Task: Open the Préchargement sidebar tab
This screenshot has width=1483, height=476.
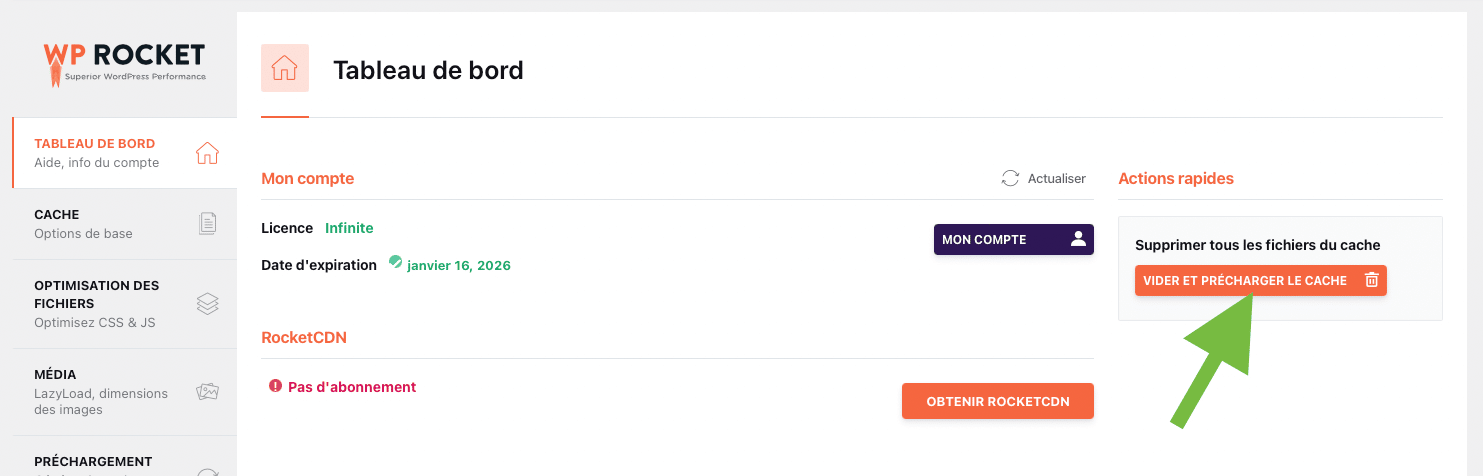Action: tap(93, 462)
